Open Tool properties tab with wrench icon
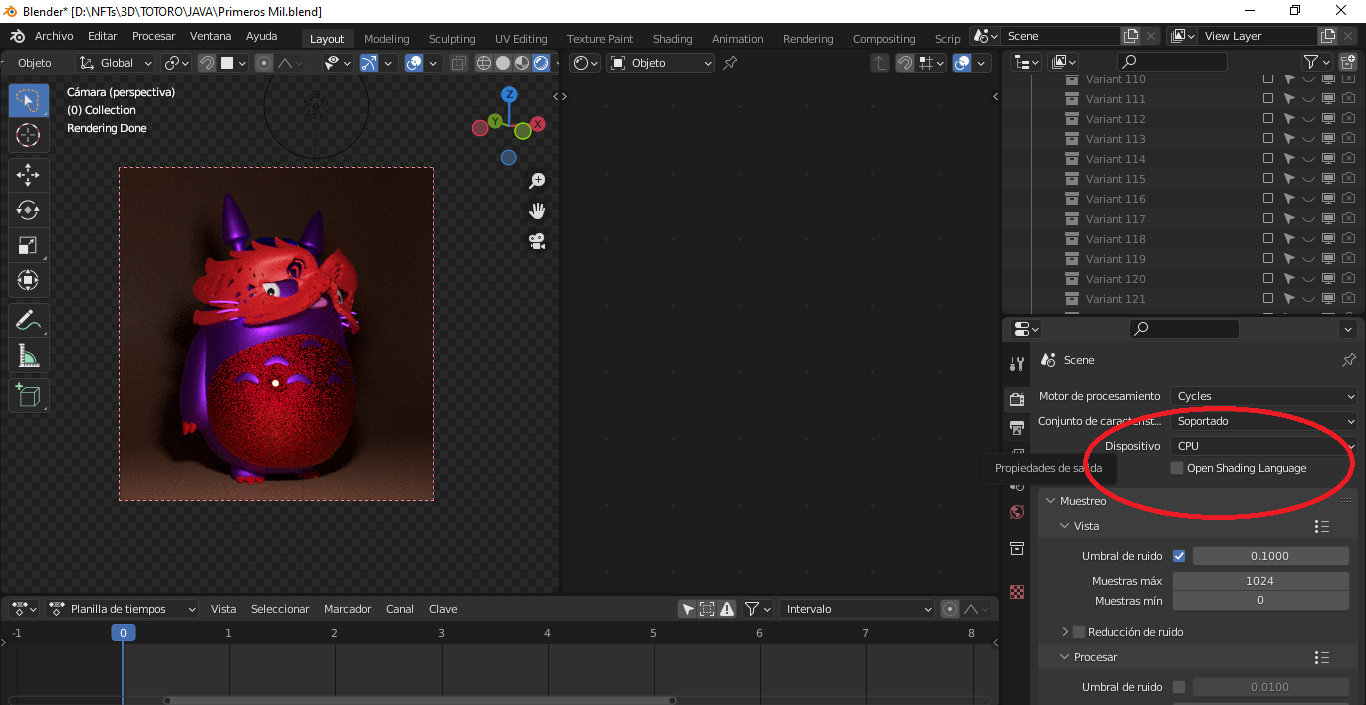 tap(1017, 364)
